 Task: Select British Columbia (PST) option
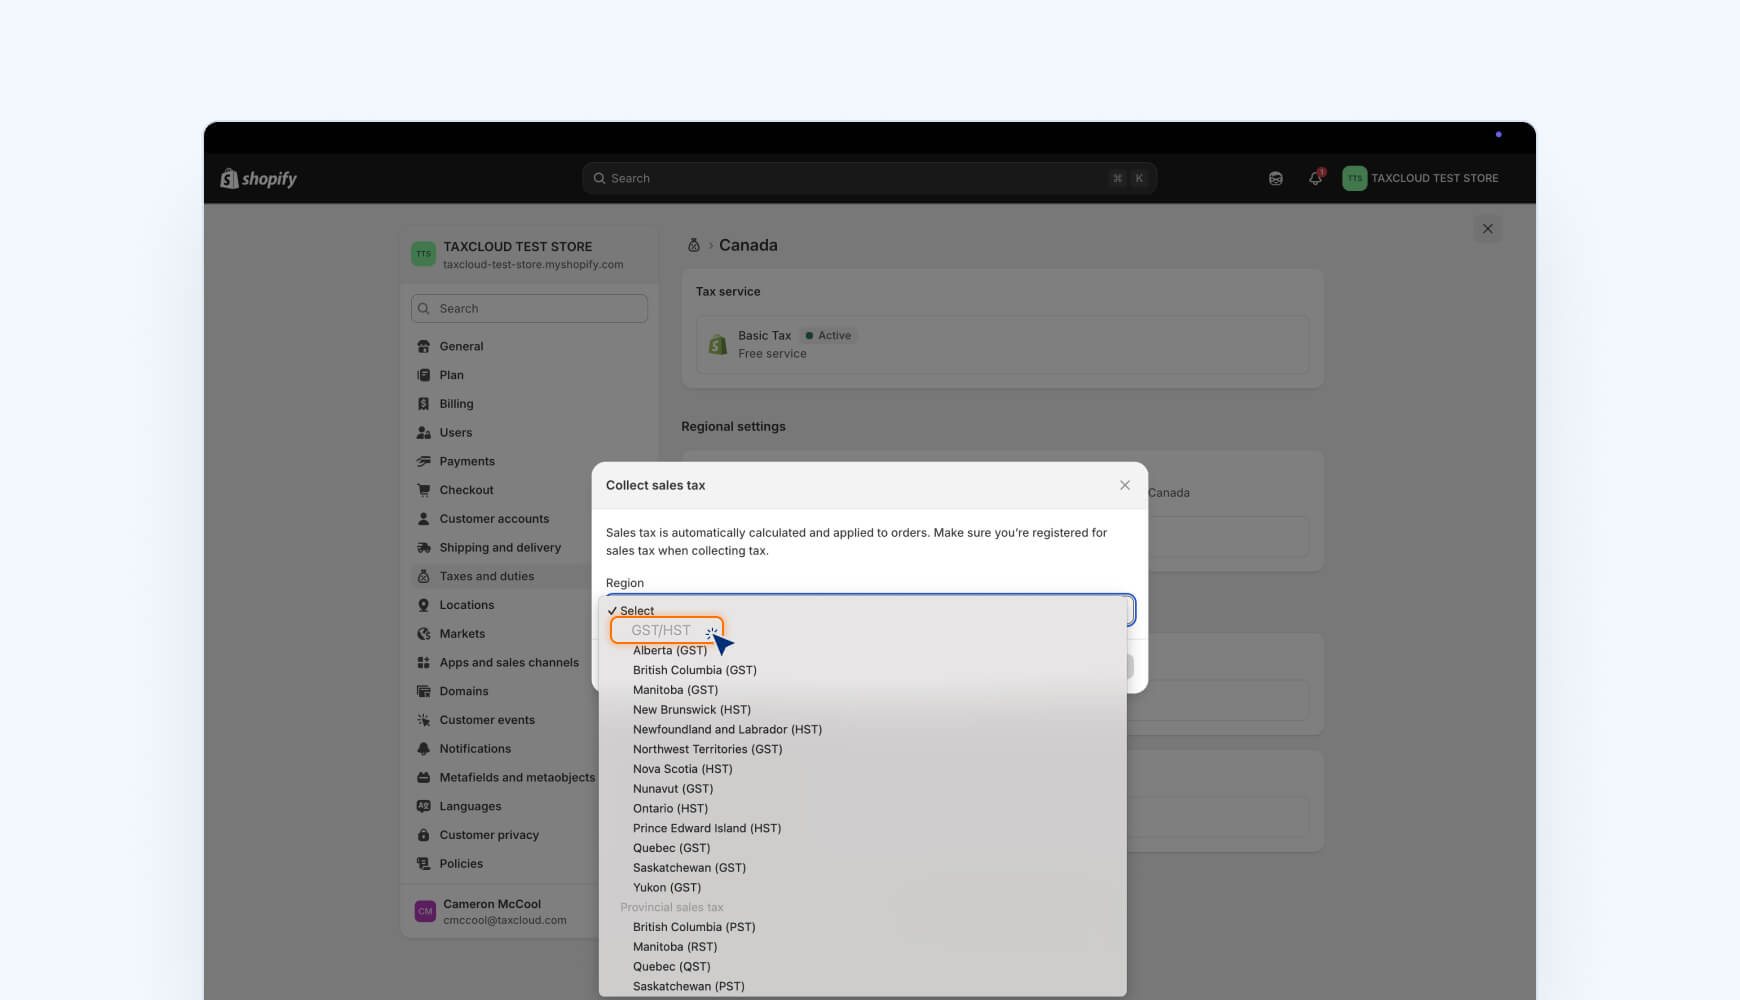pos(693,927)
